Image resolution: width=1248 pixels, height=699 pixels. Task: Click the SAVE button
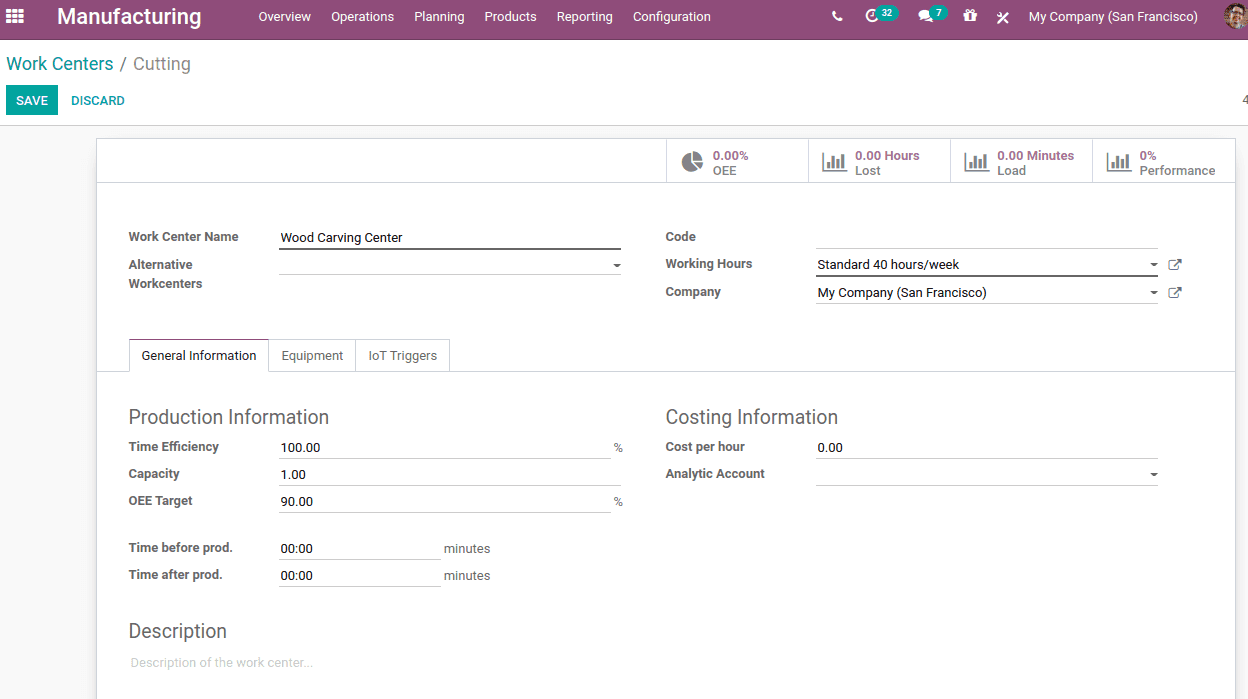tap(32, 100)
